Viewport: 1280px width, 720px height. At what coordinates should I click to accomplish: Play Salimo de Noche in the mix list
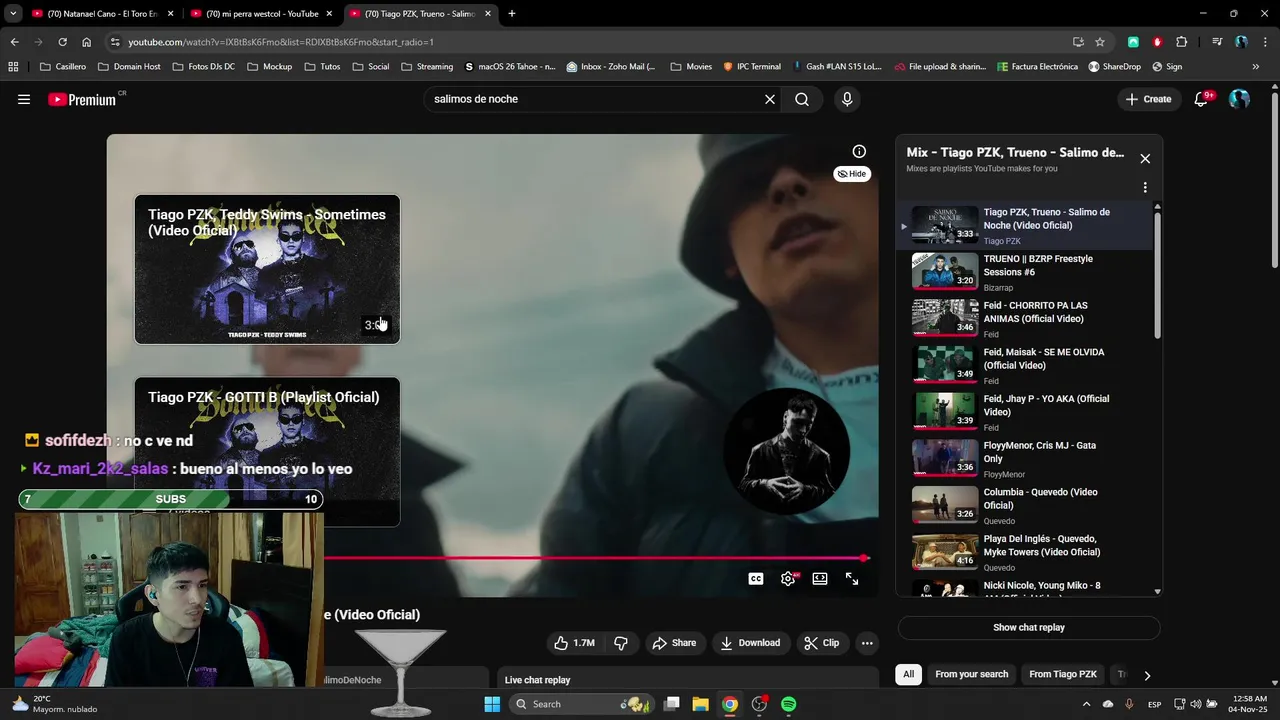point(1027,226)
